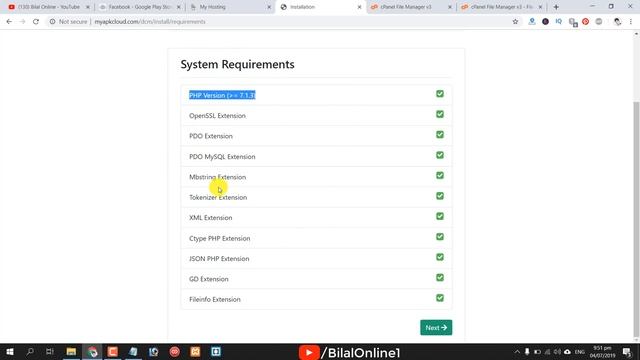Click the PDO MySQL Extension label
This screenshot has width=640, height=360.
pyautogui.click(x=222, y=156)
